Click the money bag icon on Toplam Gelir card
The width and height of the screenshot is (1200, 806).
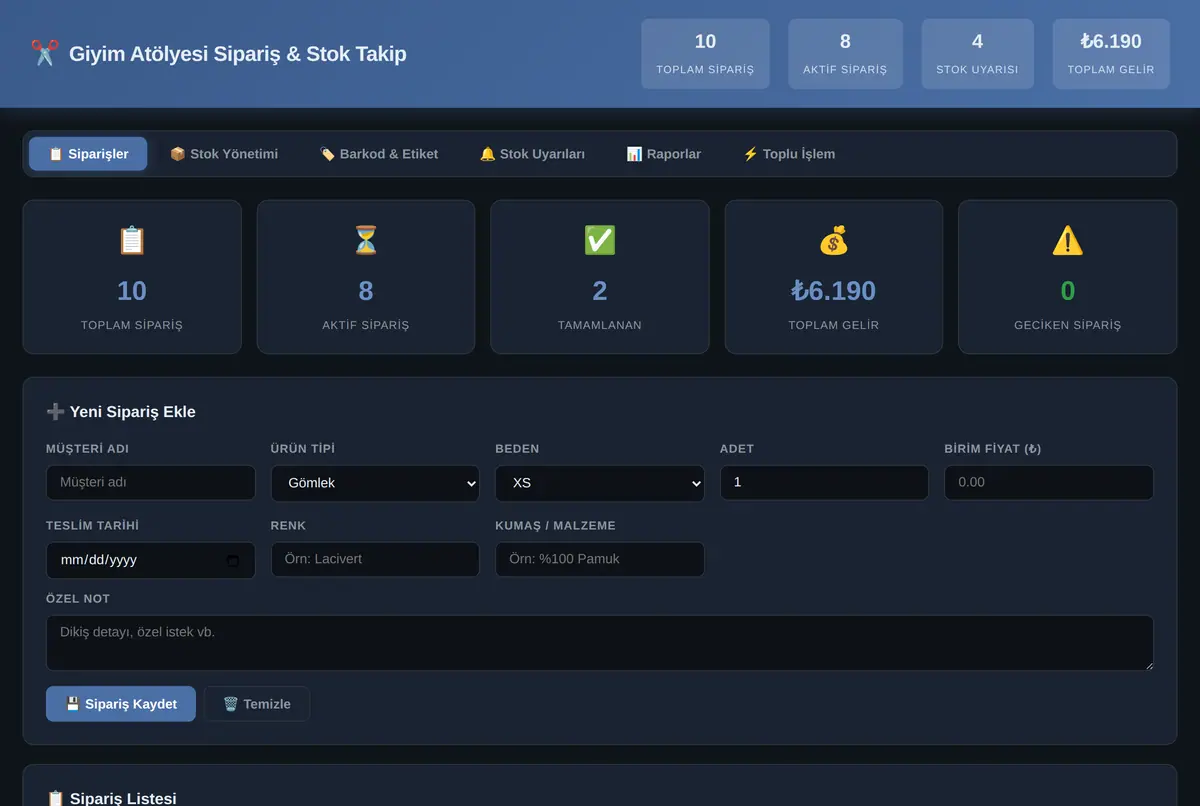(833, 240)
